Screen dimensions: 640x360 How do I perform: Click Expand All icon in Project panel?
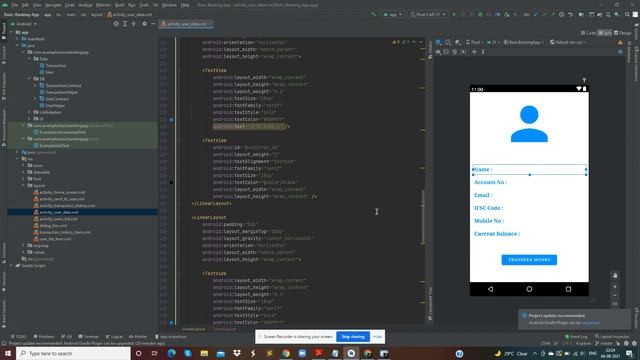pos(125,24)
